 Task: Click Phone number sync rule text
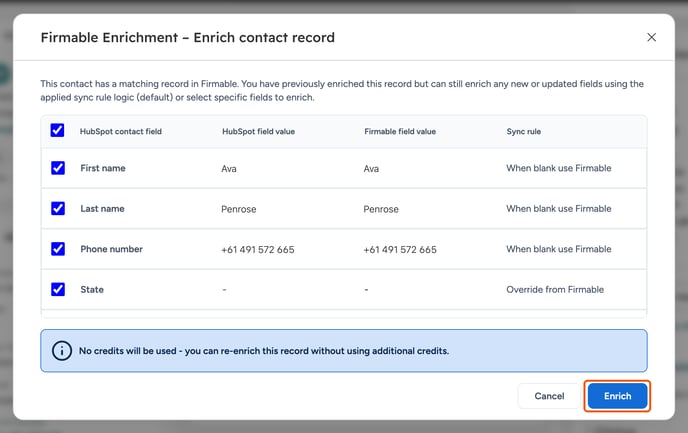(x=559, y=249)
